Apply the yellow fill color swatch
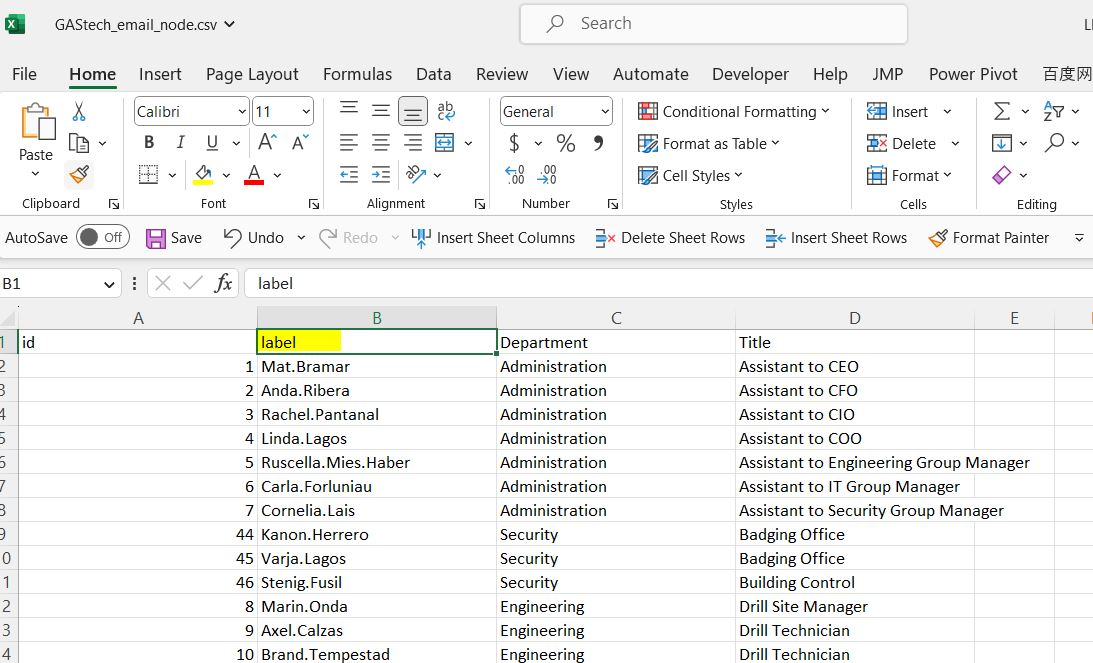The width and height of the screenshot is (1093, 663). pos(203,175)
